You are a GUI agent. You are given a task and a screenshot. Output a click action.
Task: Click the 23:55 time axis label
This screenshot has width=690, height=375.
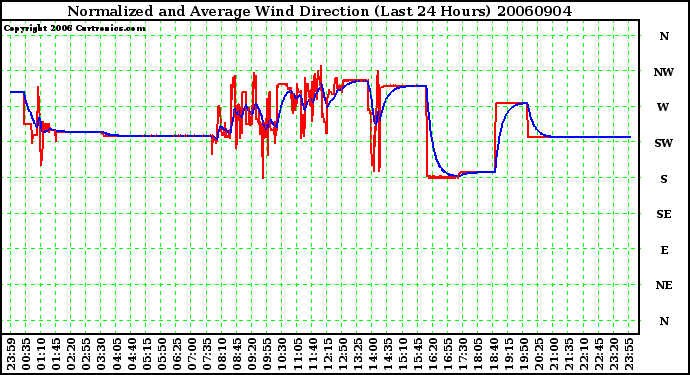coord(629,354)
